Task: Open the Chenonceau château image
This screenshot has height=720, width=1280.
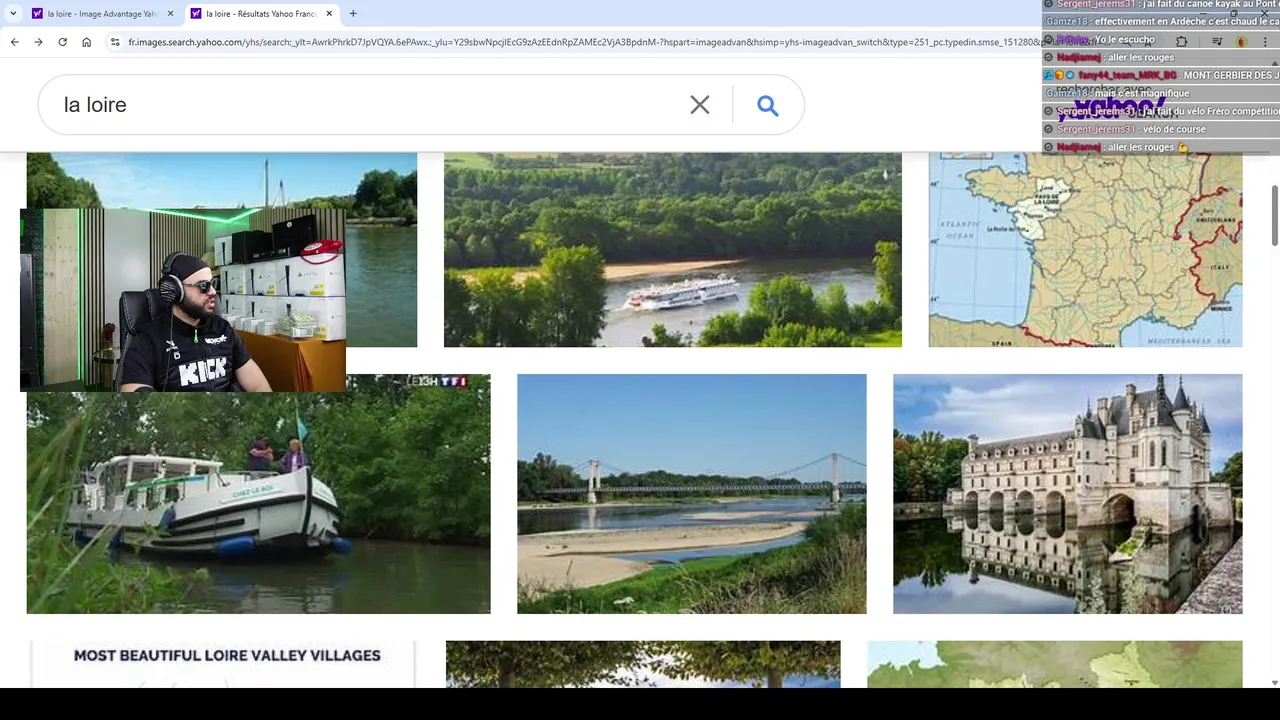Action: 1067,494
